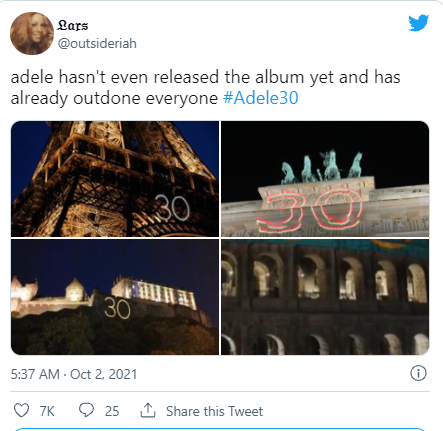Image resolution: width=443 pixels, height=431 pixels.
Task: Click the 7K likes count
Action: tap(47, 411)
